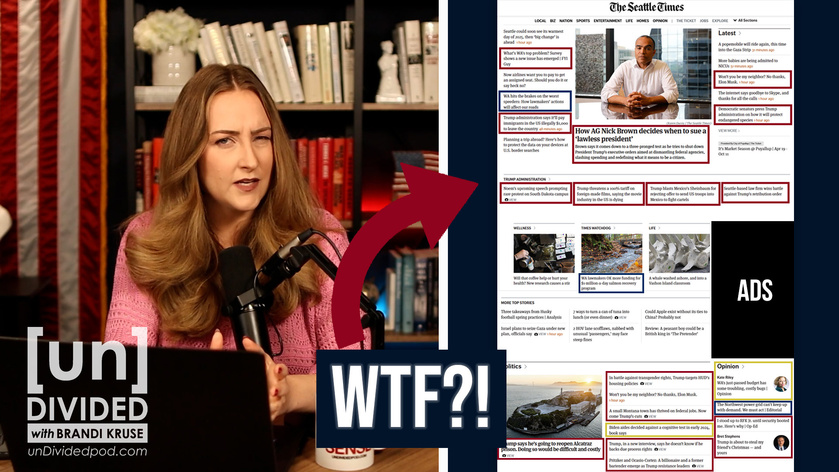Open small Montana town federal jobs story
839x472 pixels.
[658, 413]
